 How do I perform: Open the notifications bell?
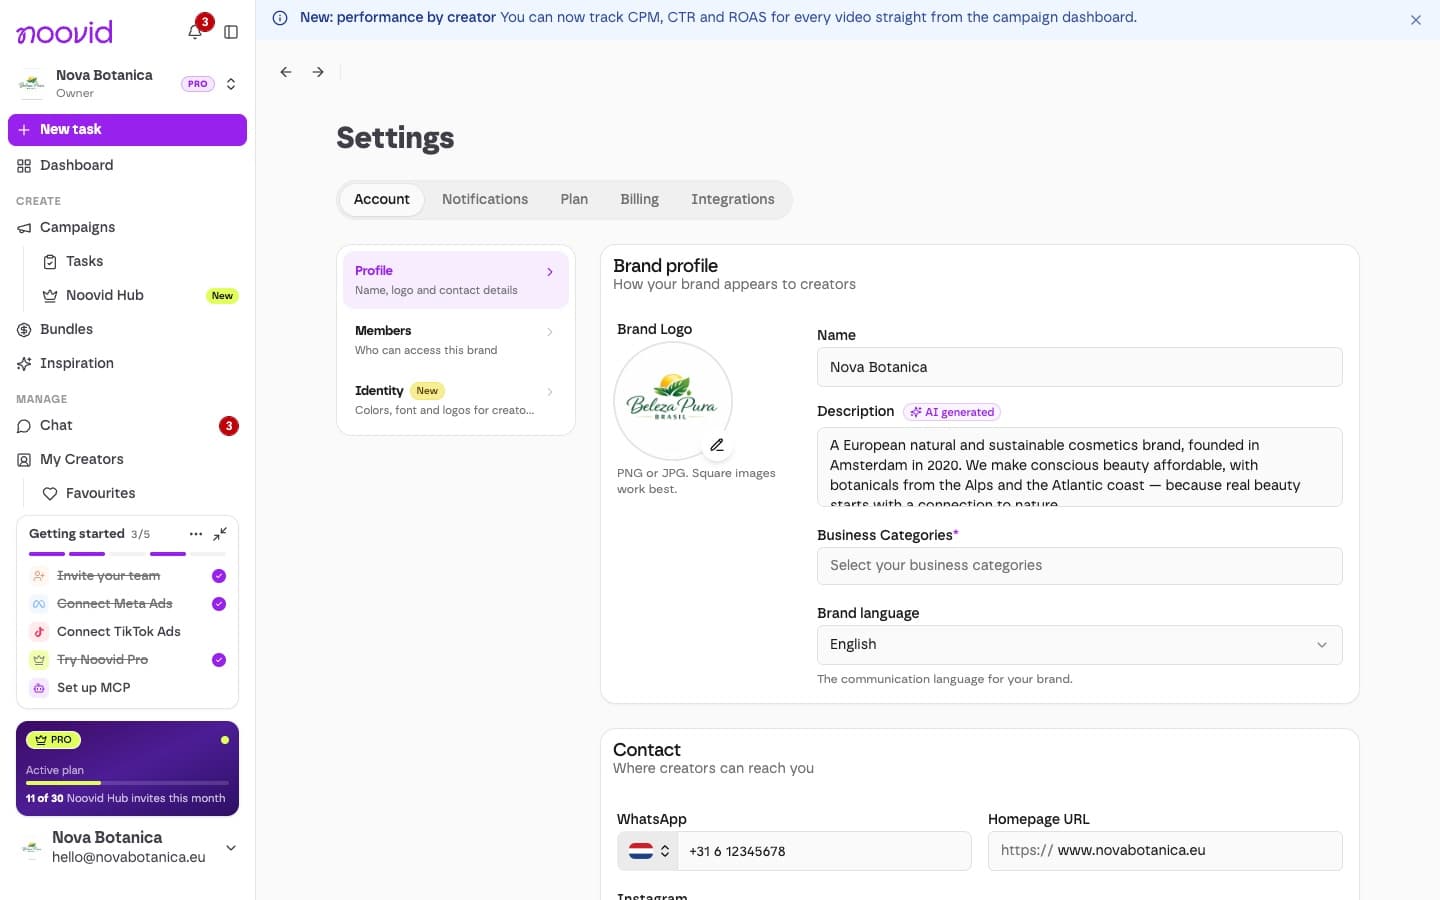point(195,32)
